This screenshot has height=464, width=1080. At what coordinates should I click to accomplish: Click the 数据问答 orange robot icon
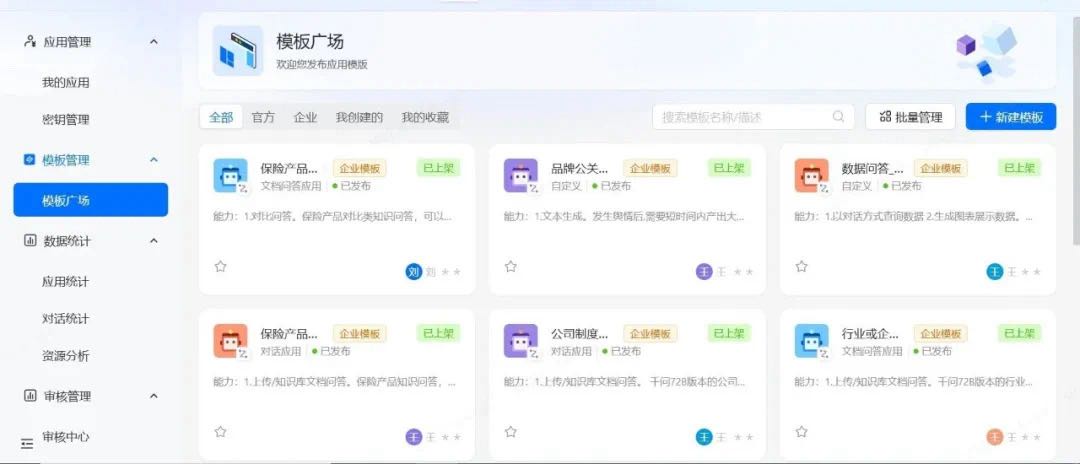(811, 176)
